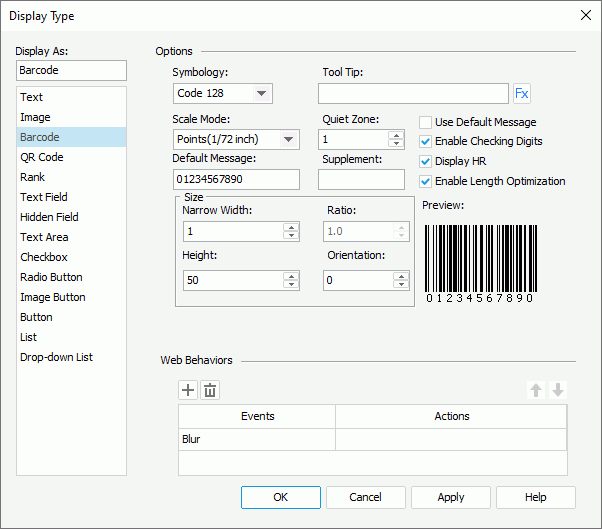The width and height of the screenshot is (602, 529).
Task: Delete web behavior using trash icon
Action: [210, 390]
